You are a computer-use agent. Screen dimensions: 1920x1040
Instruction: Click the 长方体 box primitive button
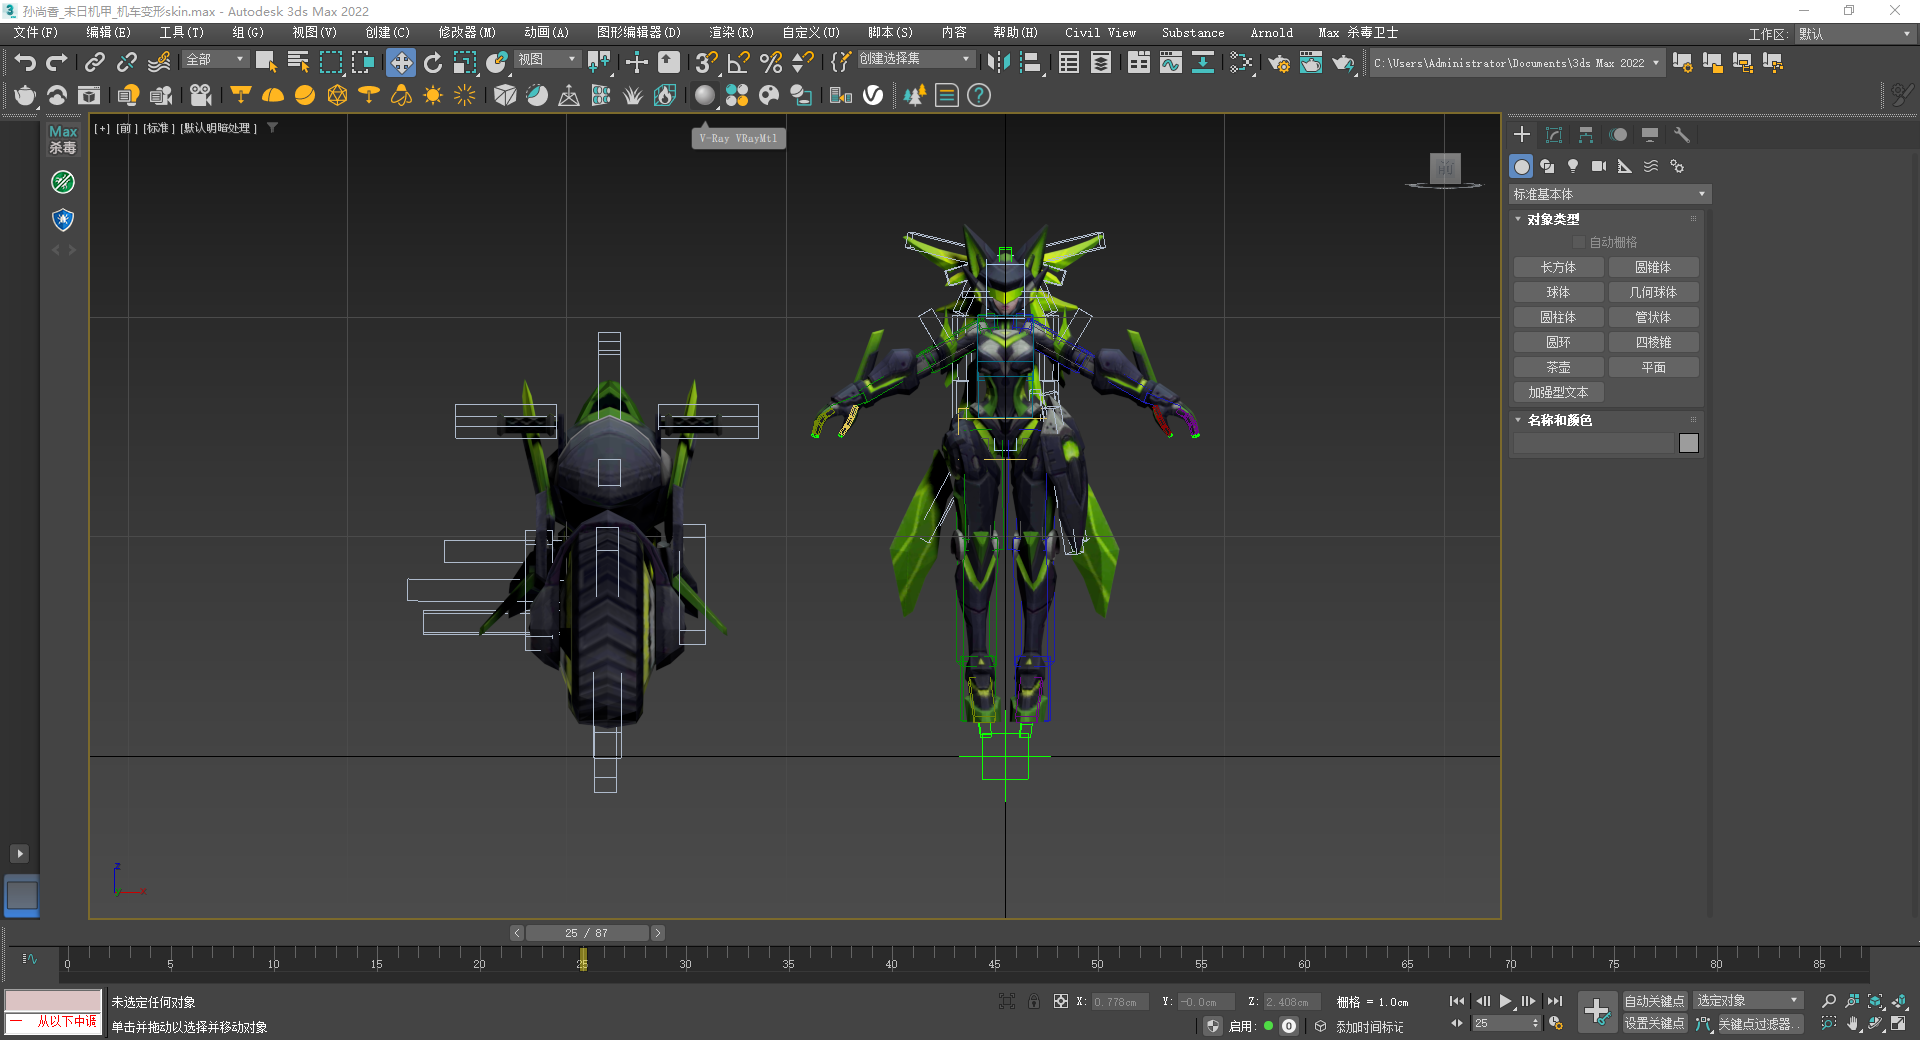[1558, 267]
